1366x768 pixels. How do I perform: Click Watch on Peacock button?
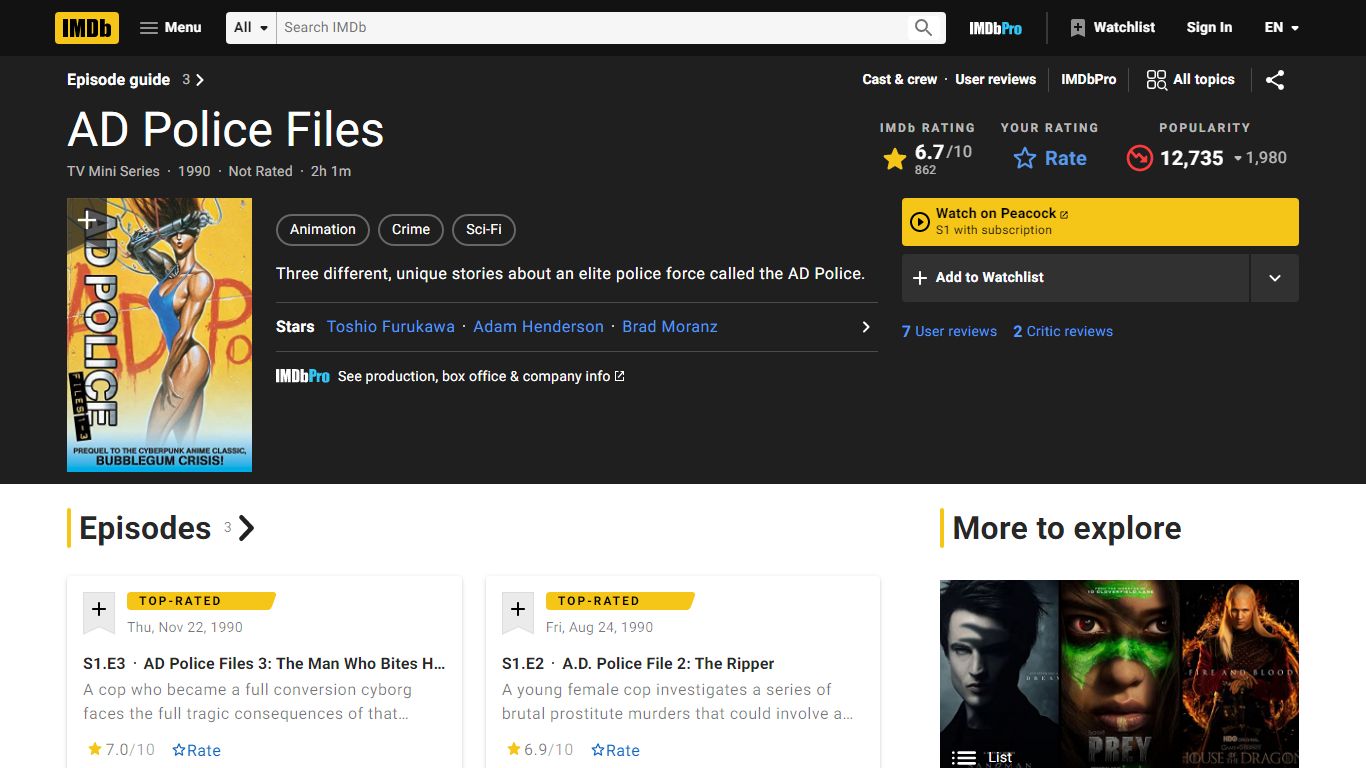point(1100,222)
